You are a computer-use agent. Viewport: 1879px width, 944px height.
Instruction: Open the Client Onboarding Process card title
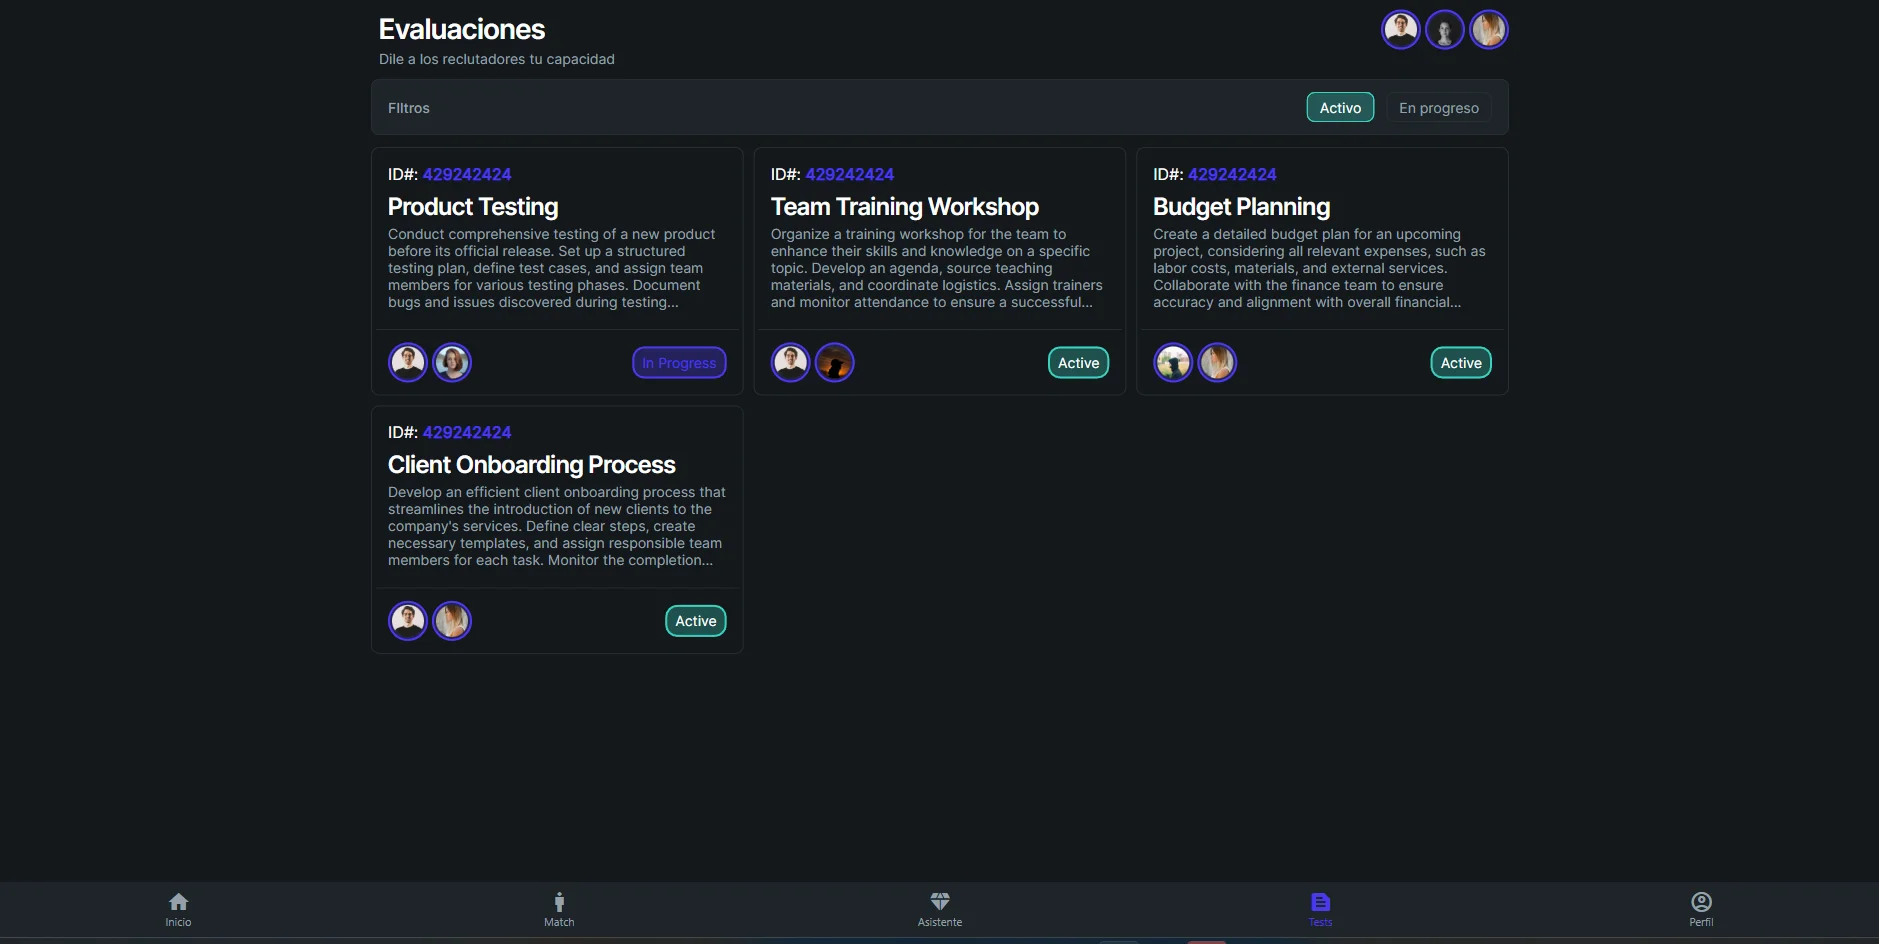[531, 465]
